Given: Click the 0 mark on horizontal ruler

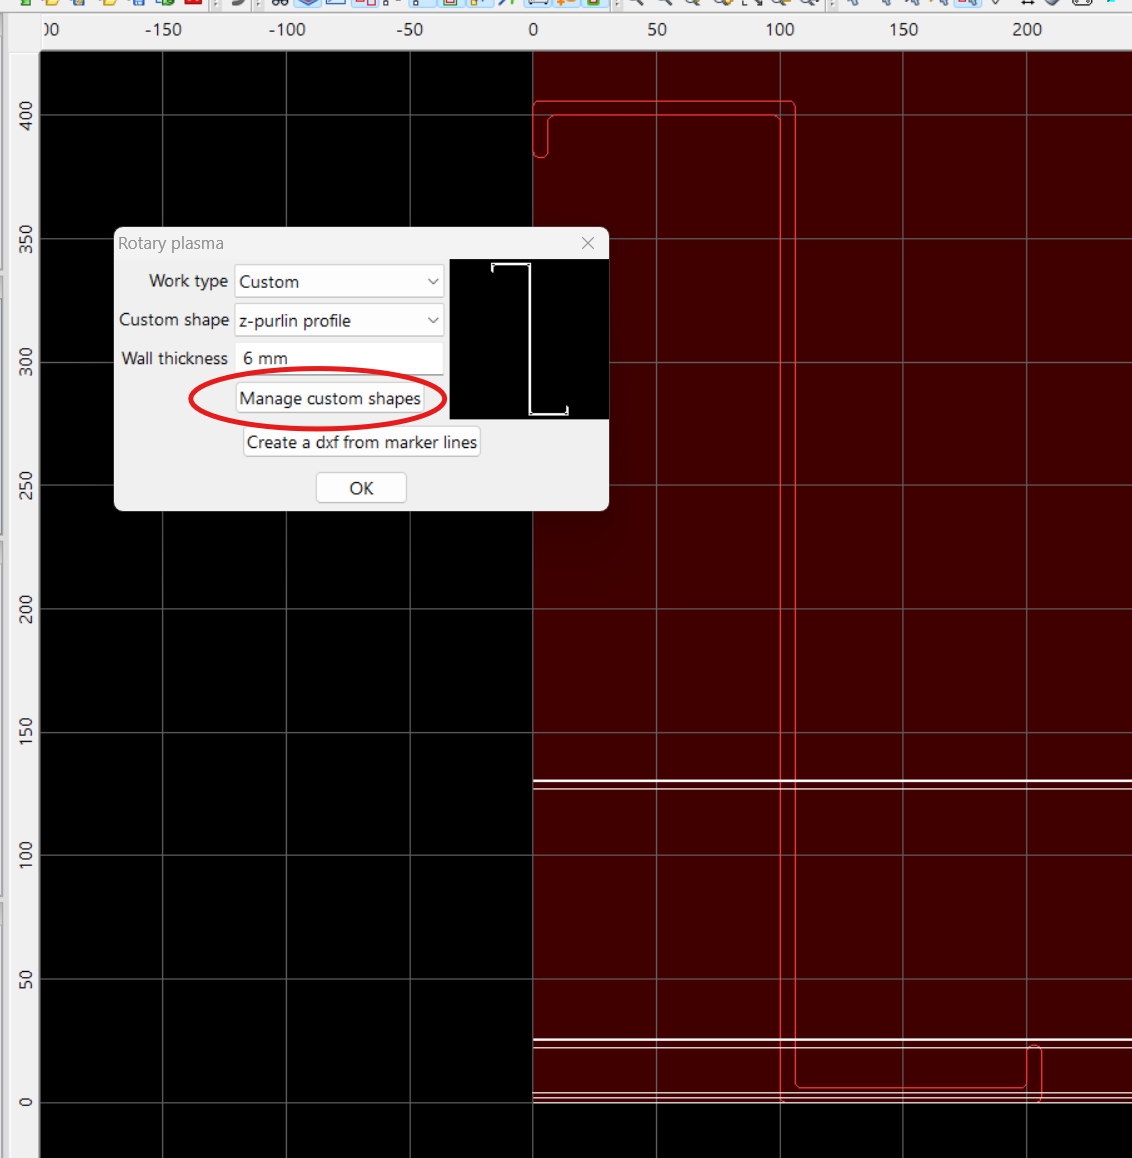Looking at the screenshot, I should click(x=533, y=30).
